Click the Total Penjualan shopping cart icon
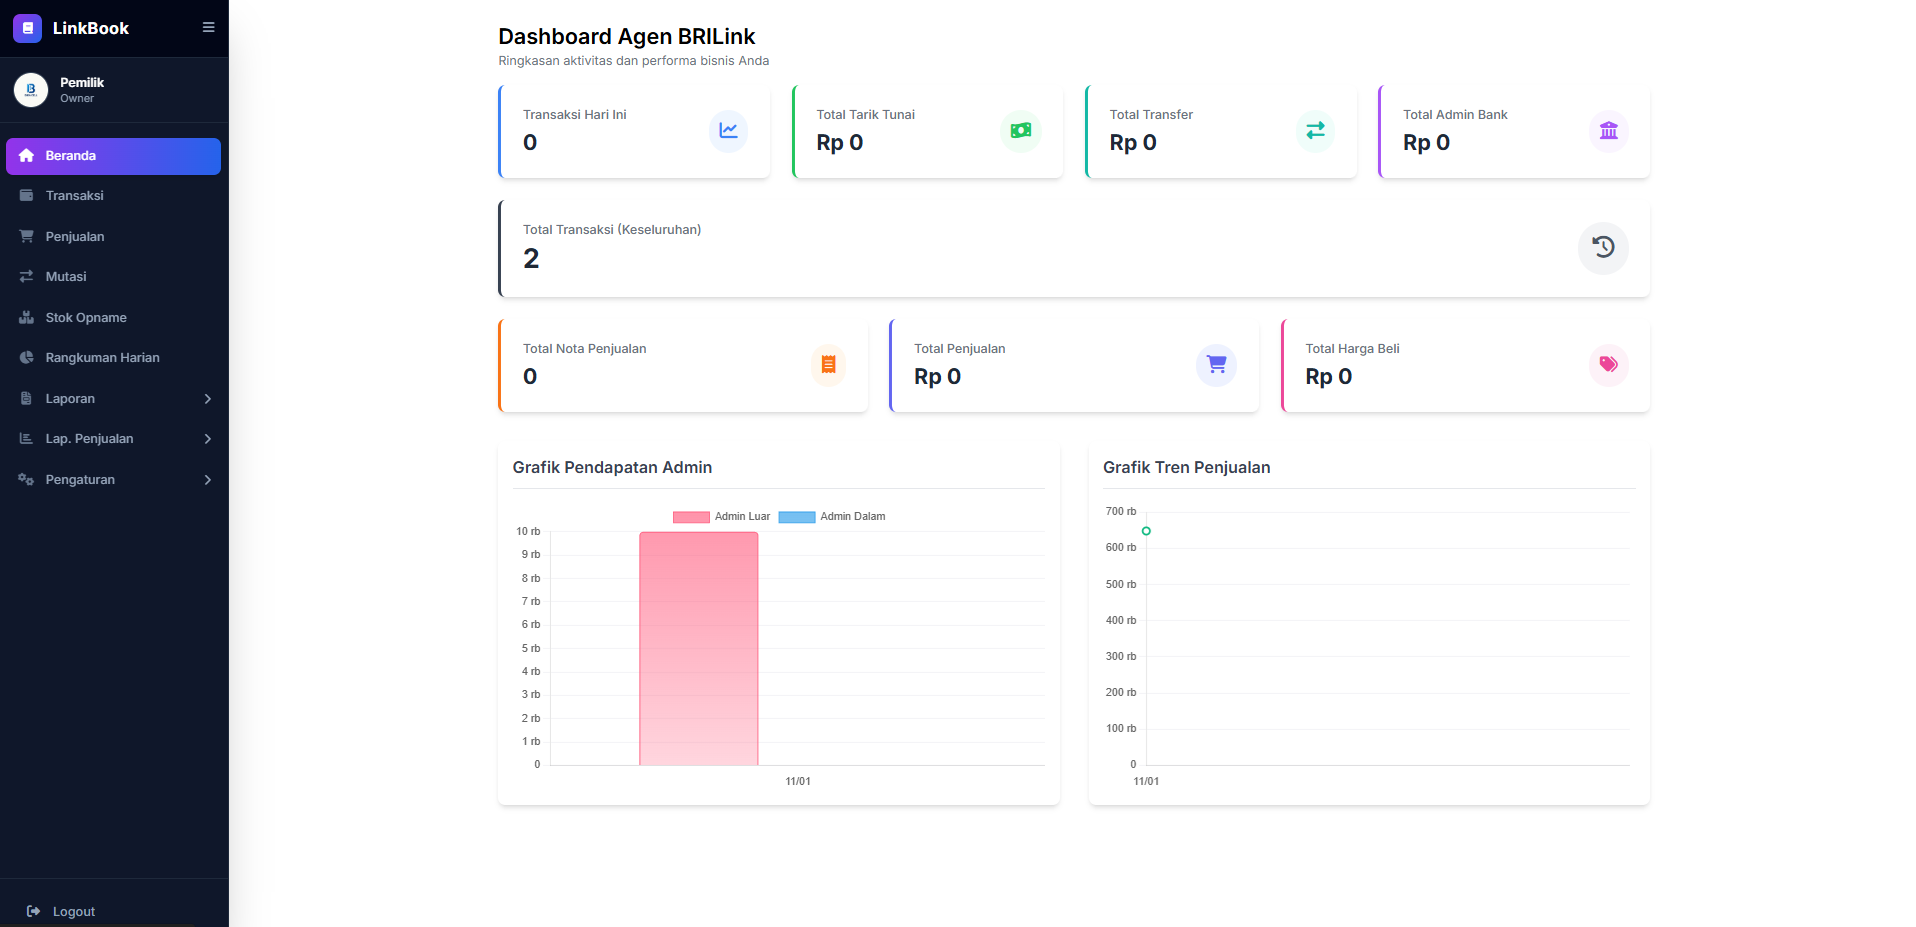The image size is (1916, 927). coord(1216,365)
